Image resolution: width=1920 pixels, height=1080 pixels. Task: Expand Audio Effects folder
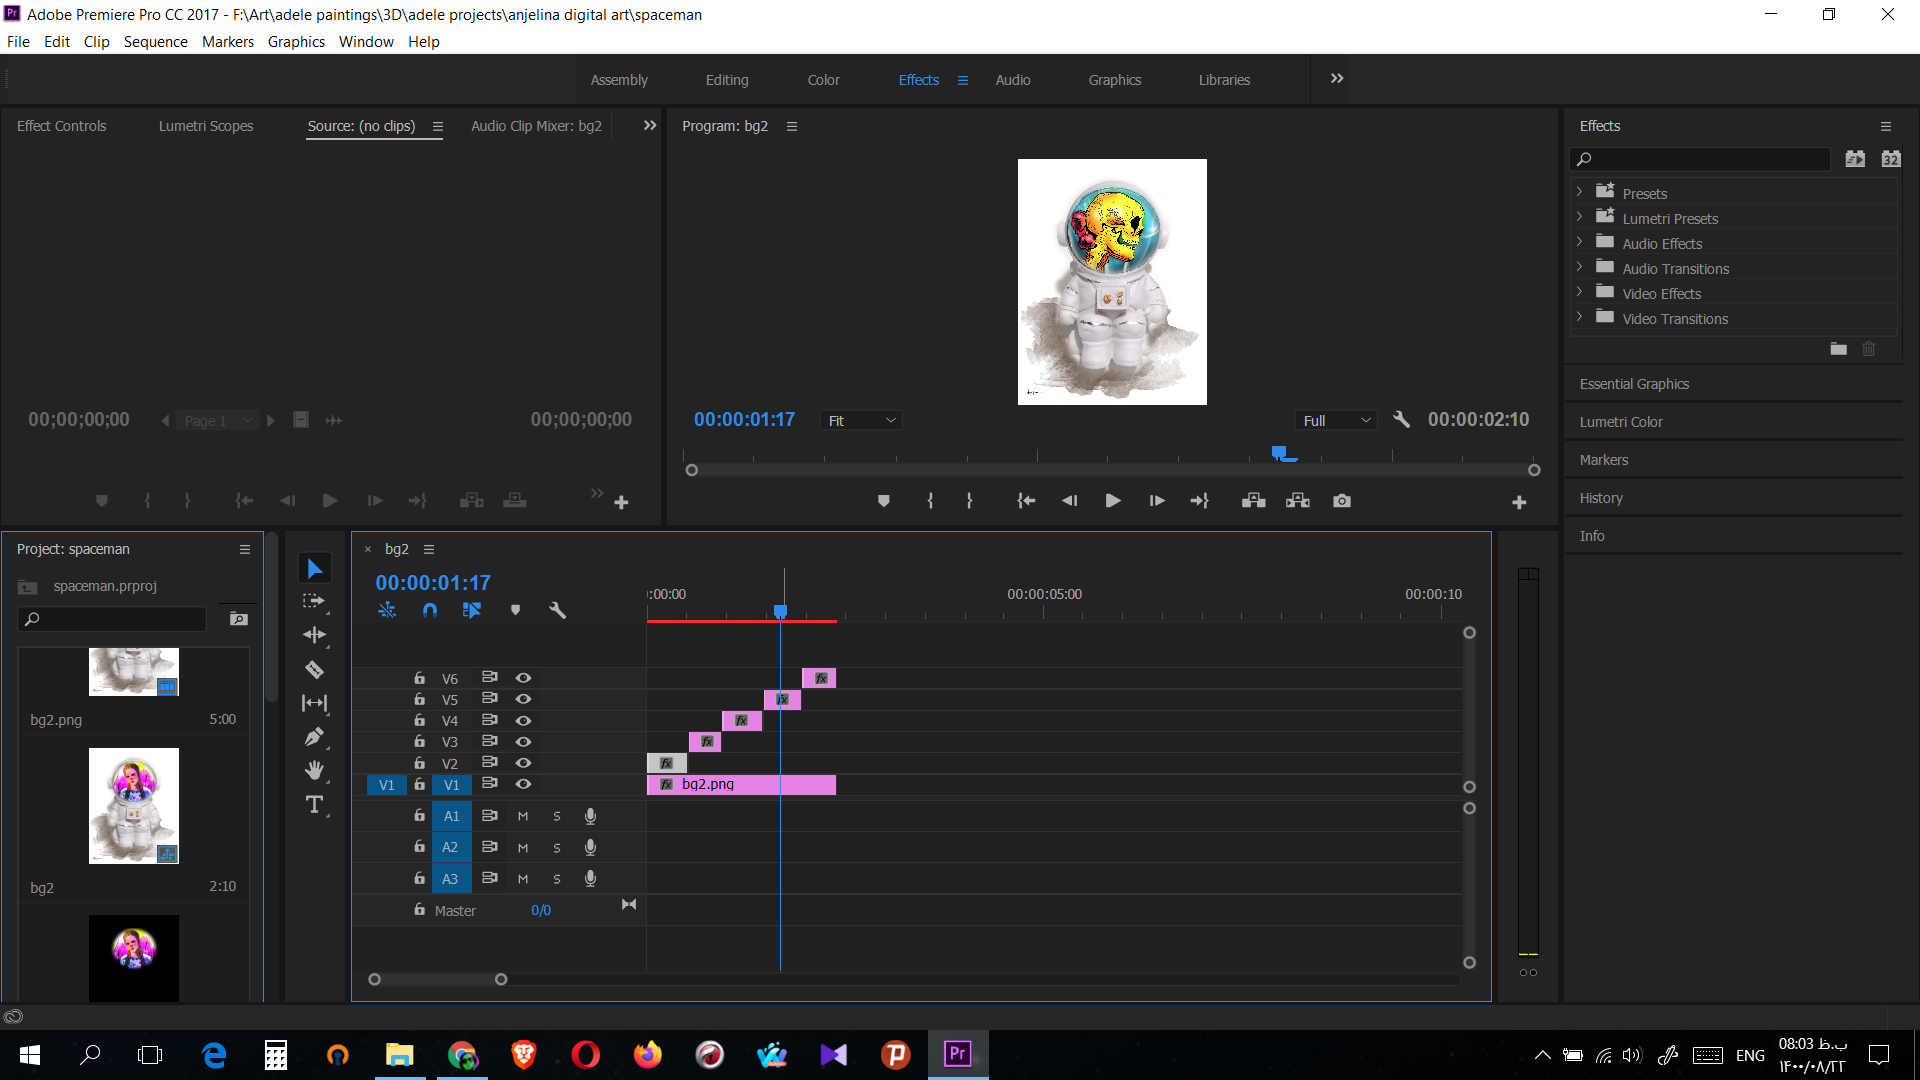1579,242
